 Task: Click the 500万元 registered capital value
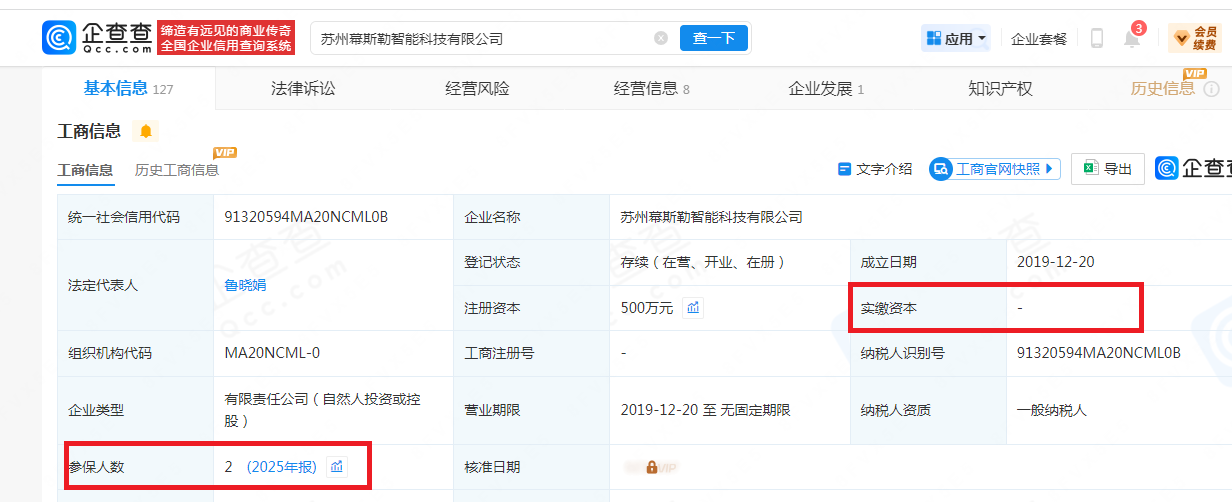coord(647,308)
